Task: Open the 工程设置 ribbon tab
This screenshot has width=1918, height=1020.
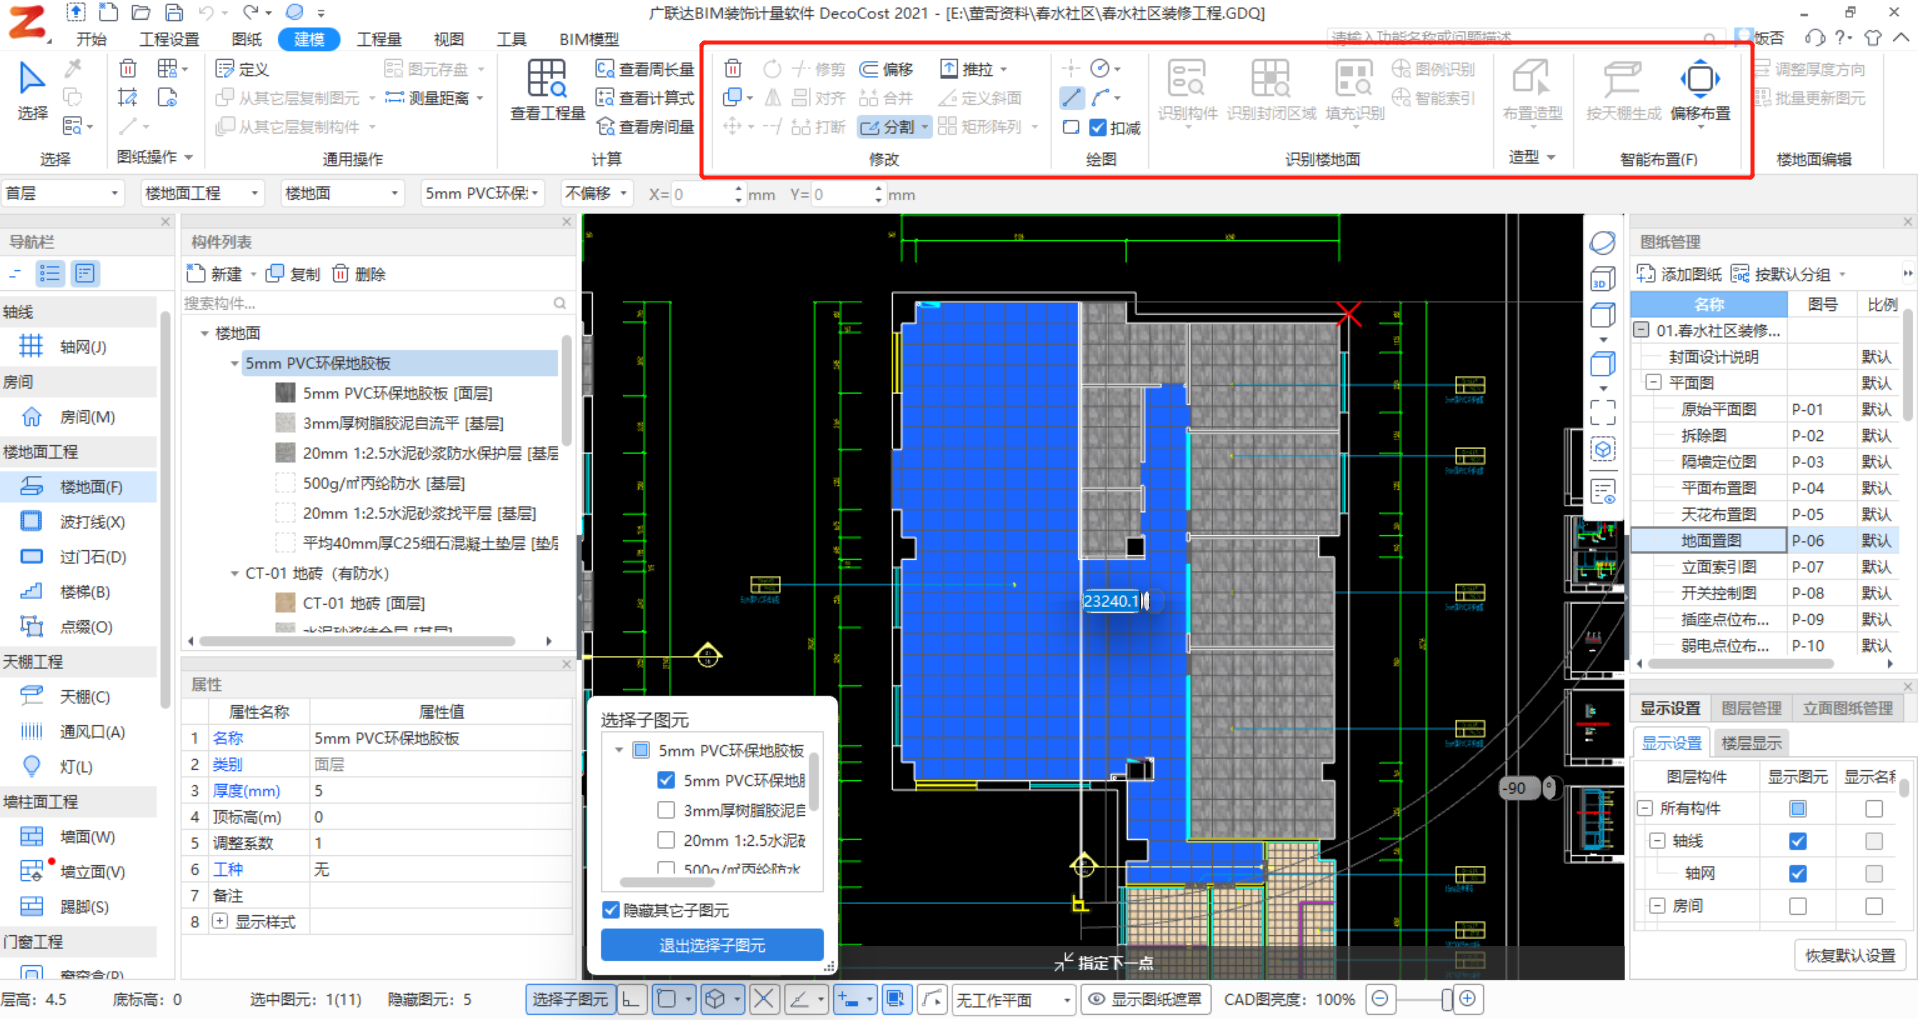Action: (x=169, y=39)
